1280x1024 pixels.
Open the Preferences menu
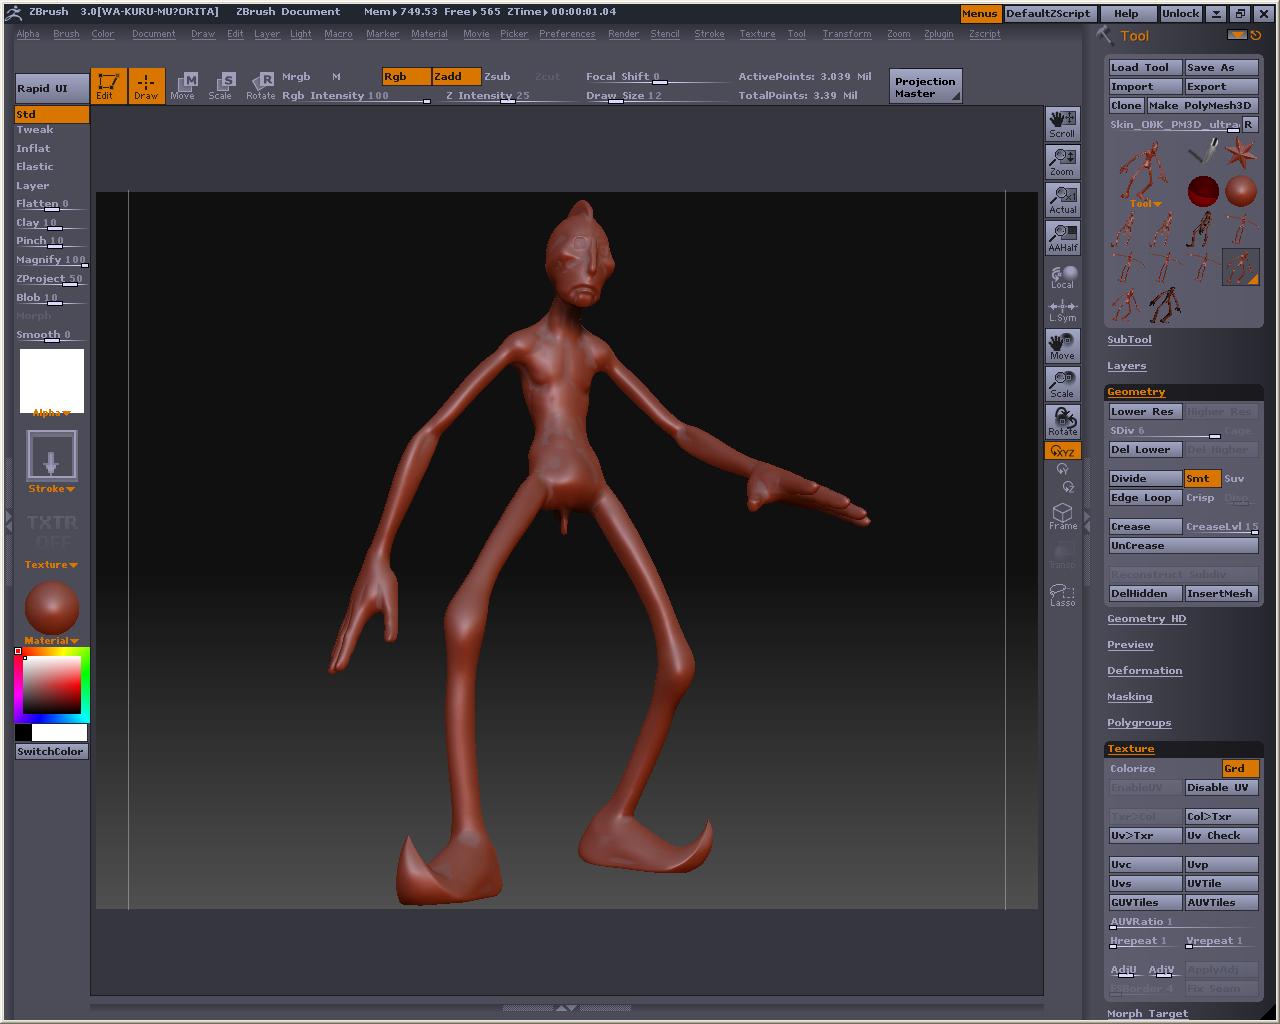pyautogui.click(x=567, y=34)
